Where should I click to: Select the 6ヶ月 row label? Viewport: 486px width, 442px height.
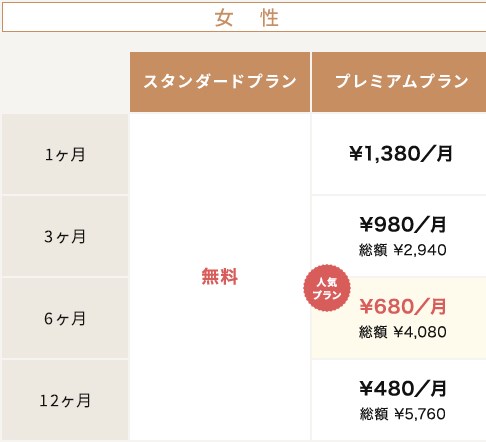pos(65,318)
